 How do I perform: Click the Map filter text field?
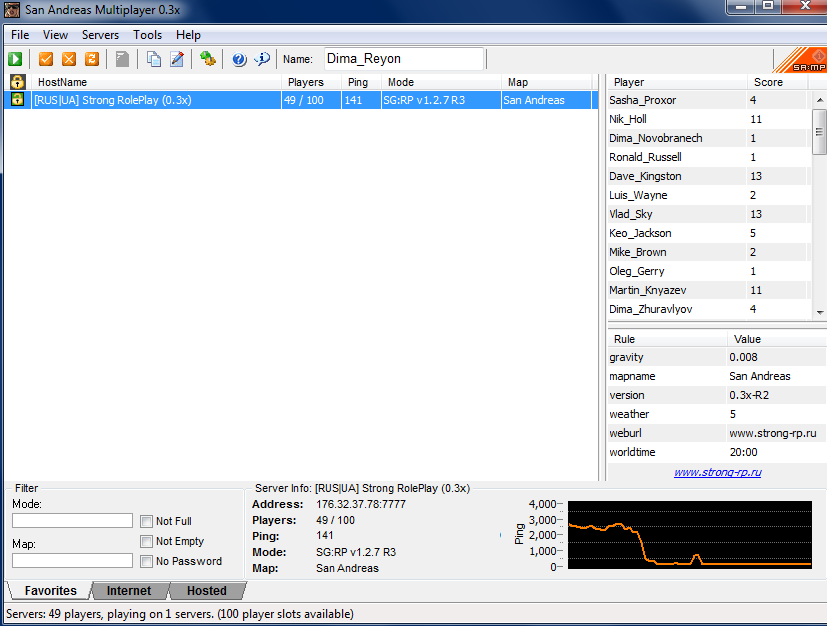[x=72, y=561]
